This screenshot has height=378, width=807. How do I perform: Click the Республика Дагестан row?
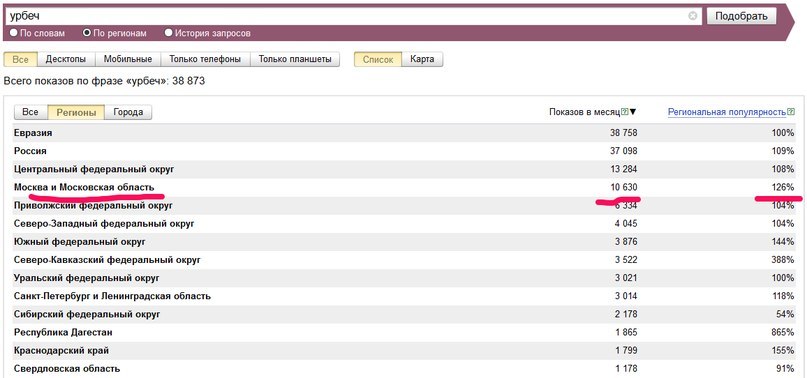(404, 333)
